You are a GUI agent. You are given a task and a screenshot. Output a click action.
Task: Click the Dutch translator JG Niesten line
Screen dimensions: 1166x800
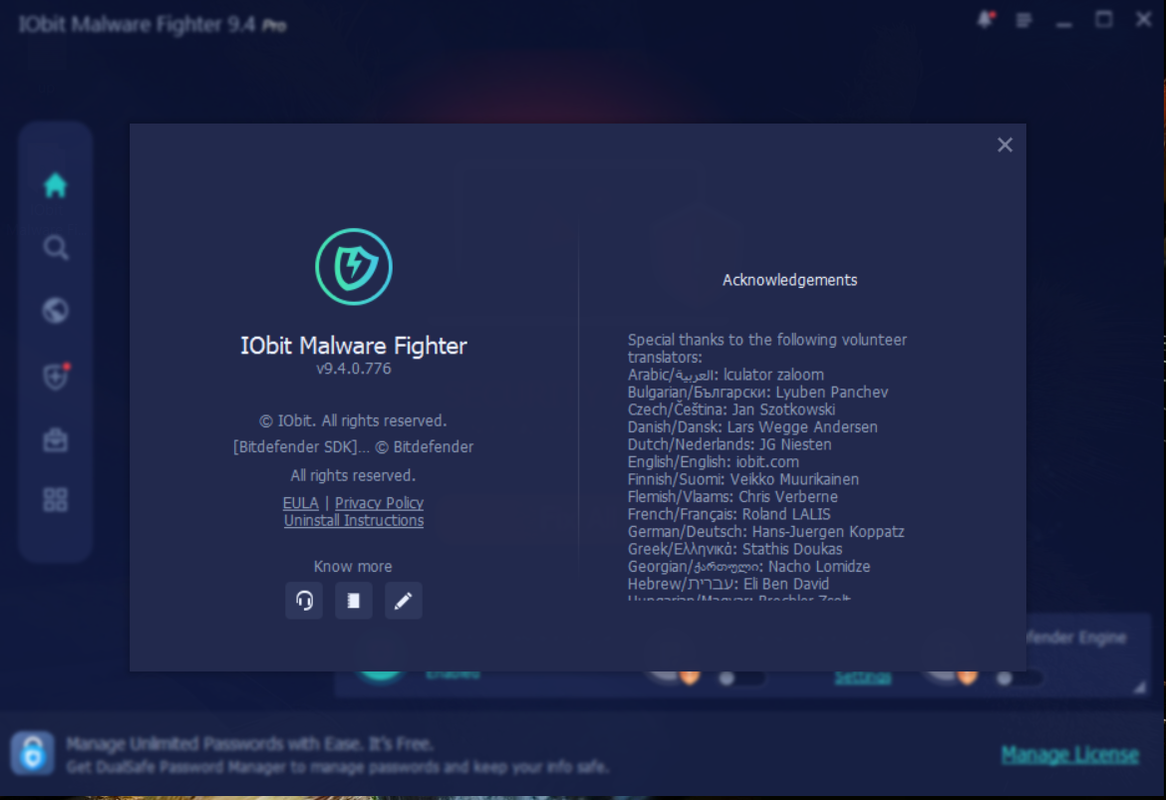[x=729, y=445]
